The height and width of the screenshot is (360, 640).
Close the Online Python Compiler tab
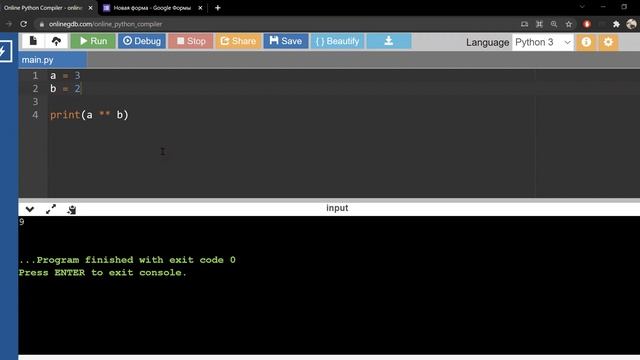tap(90, 8)
